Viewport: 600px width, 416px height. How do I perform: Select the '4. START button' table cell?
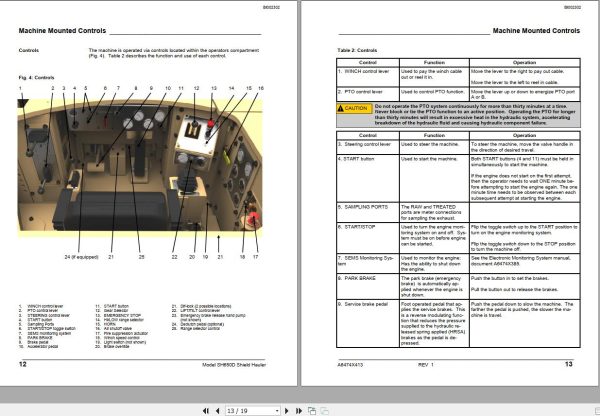[x=368, y=178]
